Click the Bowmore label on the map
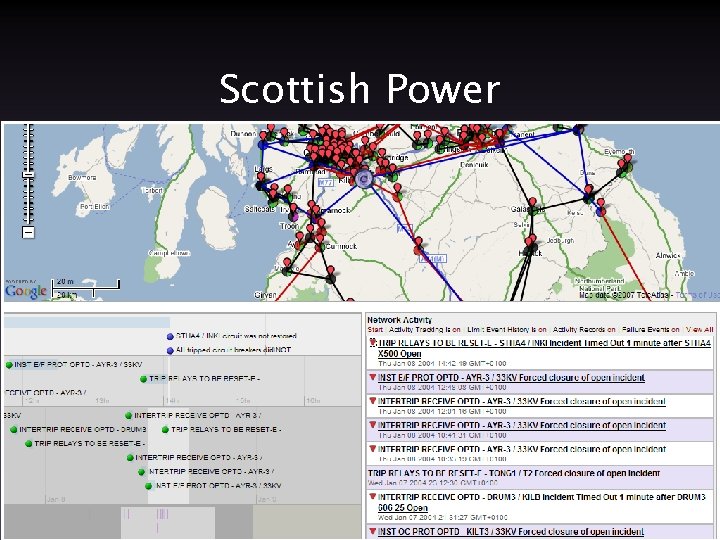 coord(82,178)
